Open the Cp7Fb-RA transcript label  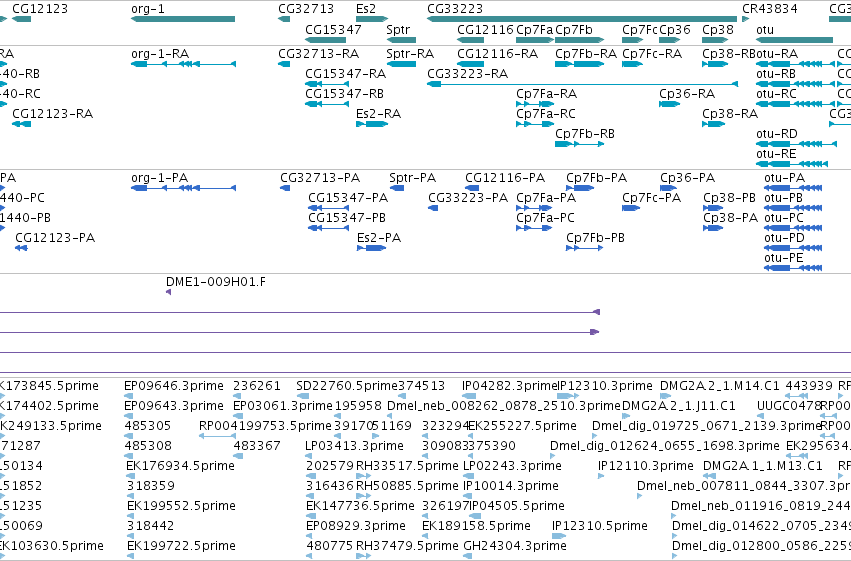(x=586, y=54)
